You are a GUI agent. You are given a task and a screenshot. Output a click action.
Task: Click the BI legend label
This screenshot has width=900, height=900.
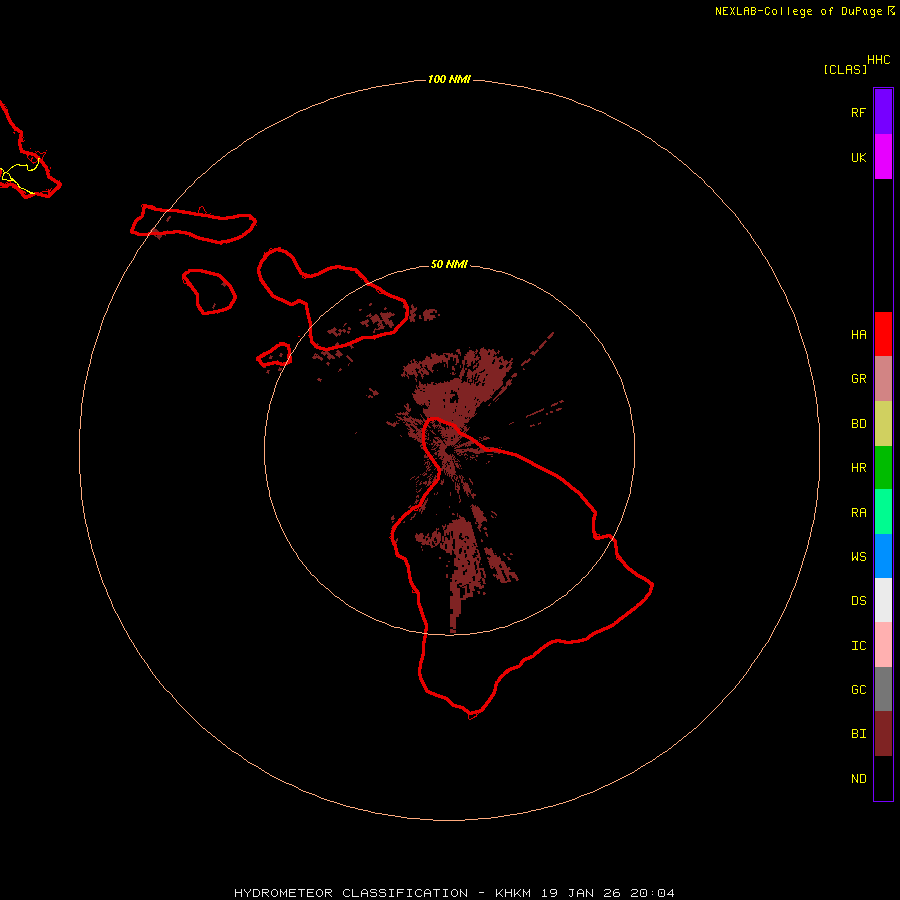pos(858,734)
